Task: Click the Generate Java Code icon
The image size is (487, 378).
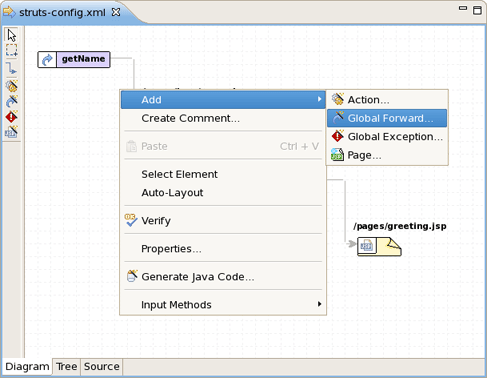Action: [132, 276]
